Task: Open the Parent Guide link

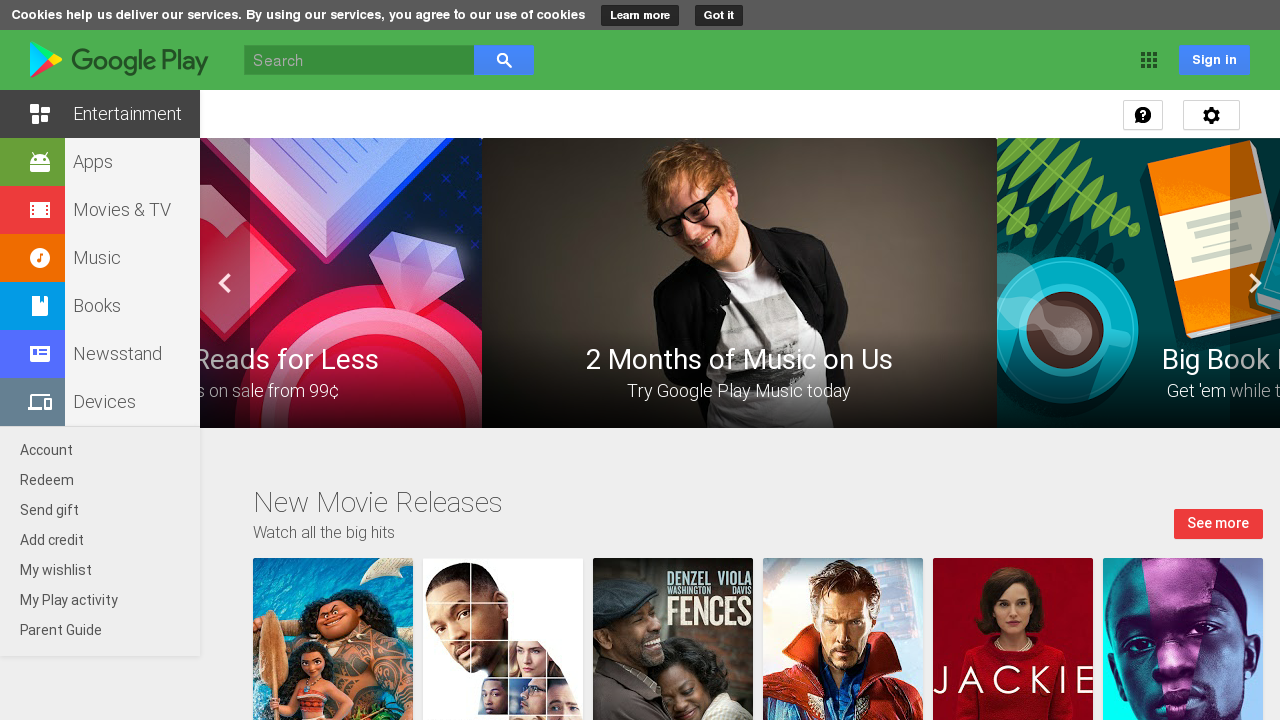Action: [x=61, y=630]
